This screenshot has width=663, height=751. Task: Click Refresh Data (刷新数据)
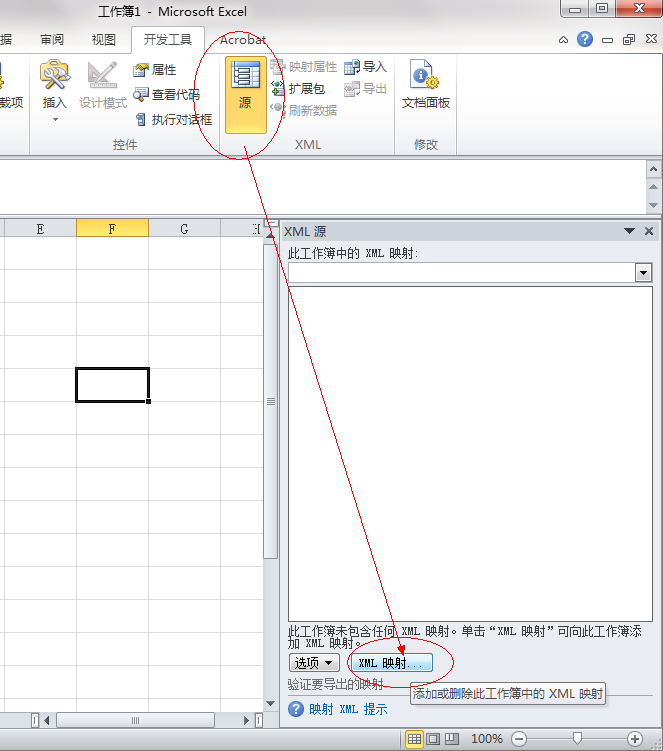pyautogui.click(x=304, y=110)
